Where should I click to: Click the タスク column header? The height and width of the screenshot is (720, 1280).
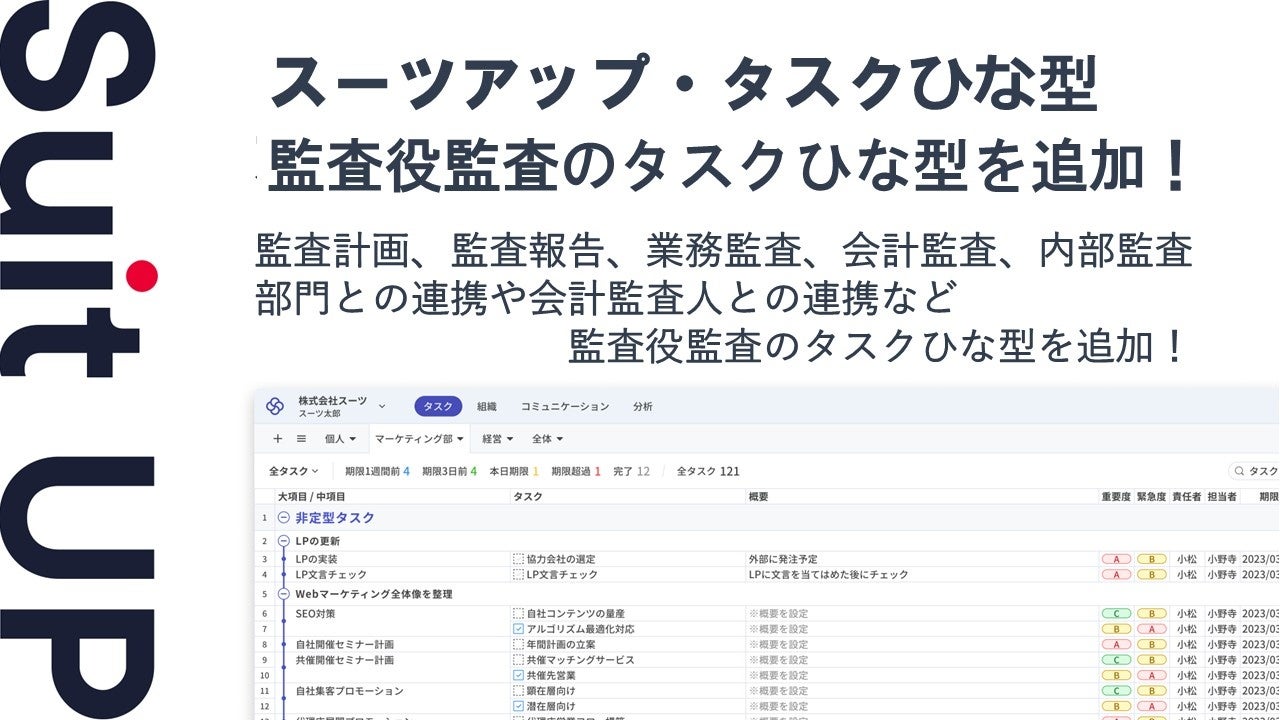point(528,497)
